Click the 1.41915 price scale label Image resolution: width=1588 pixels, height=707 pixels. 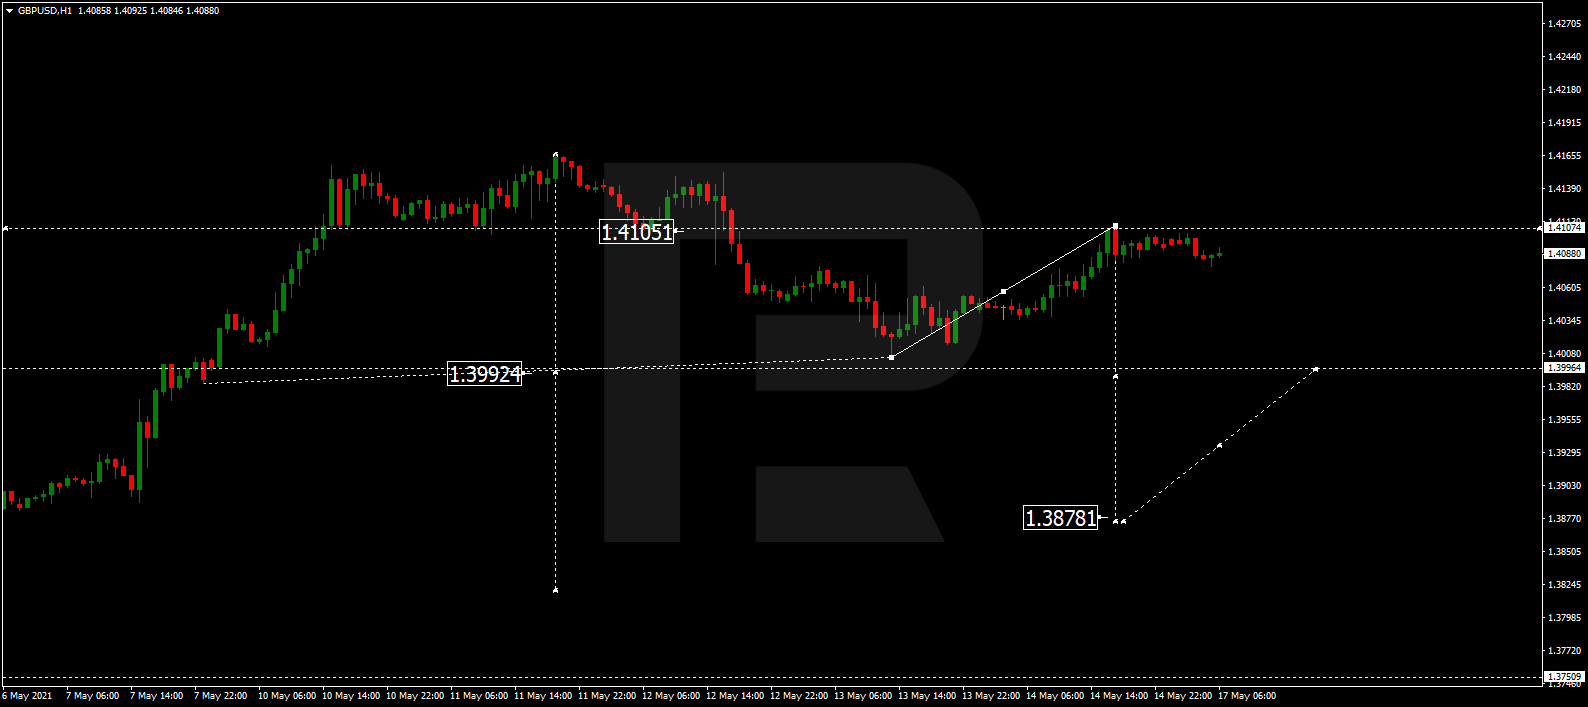click(1564, 123)
